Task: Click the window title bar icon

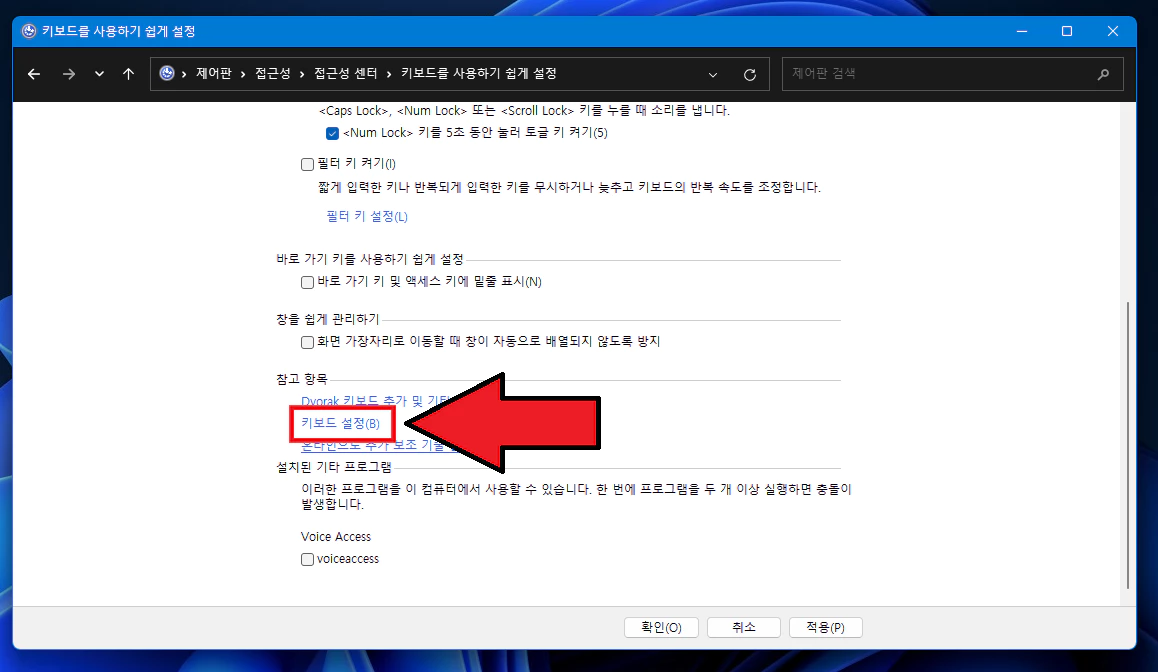Action: pos(29,31)
